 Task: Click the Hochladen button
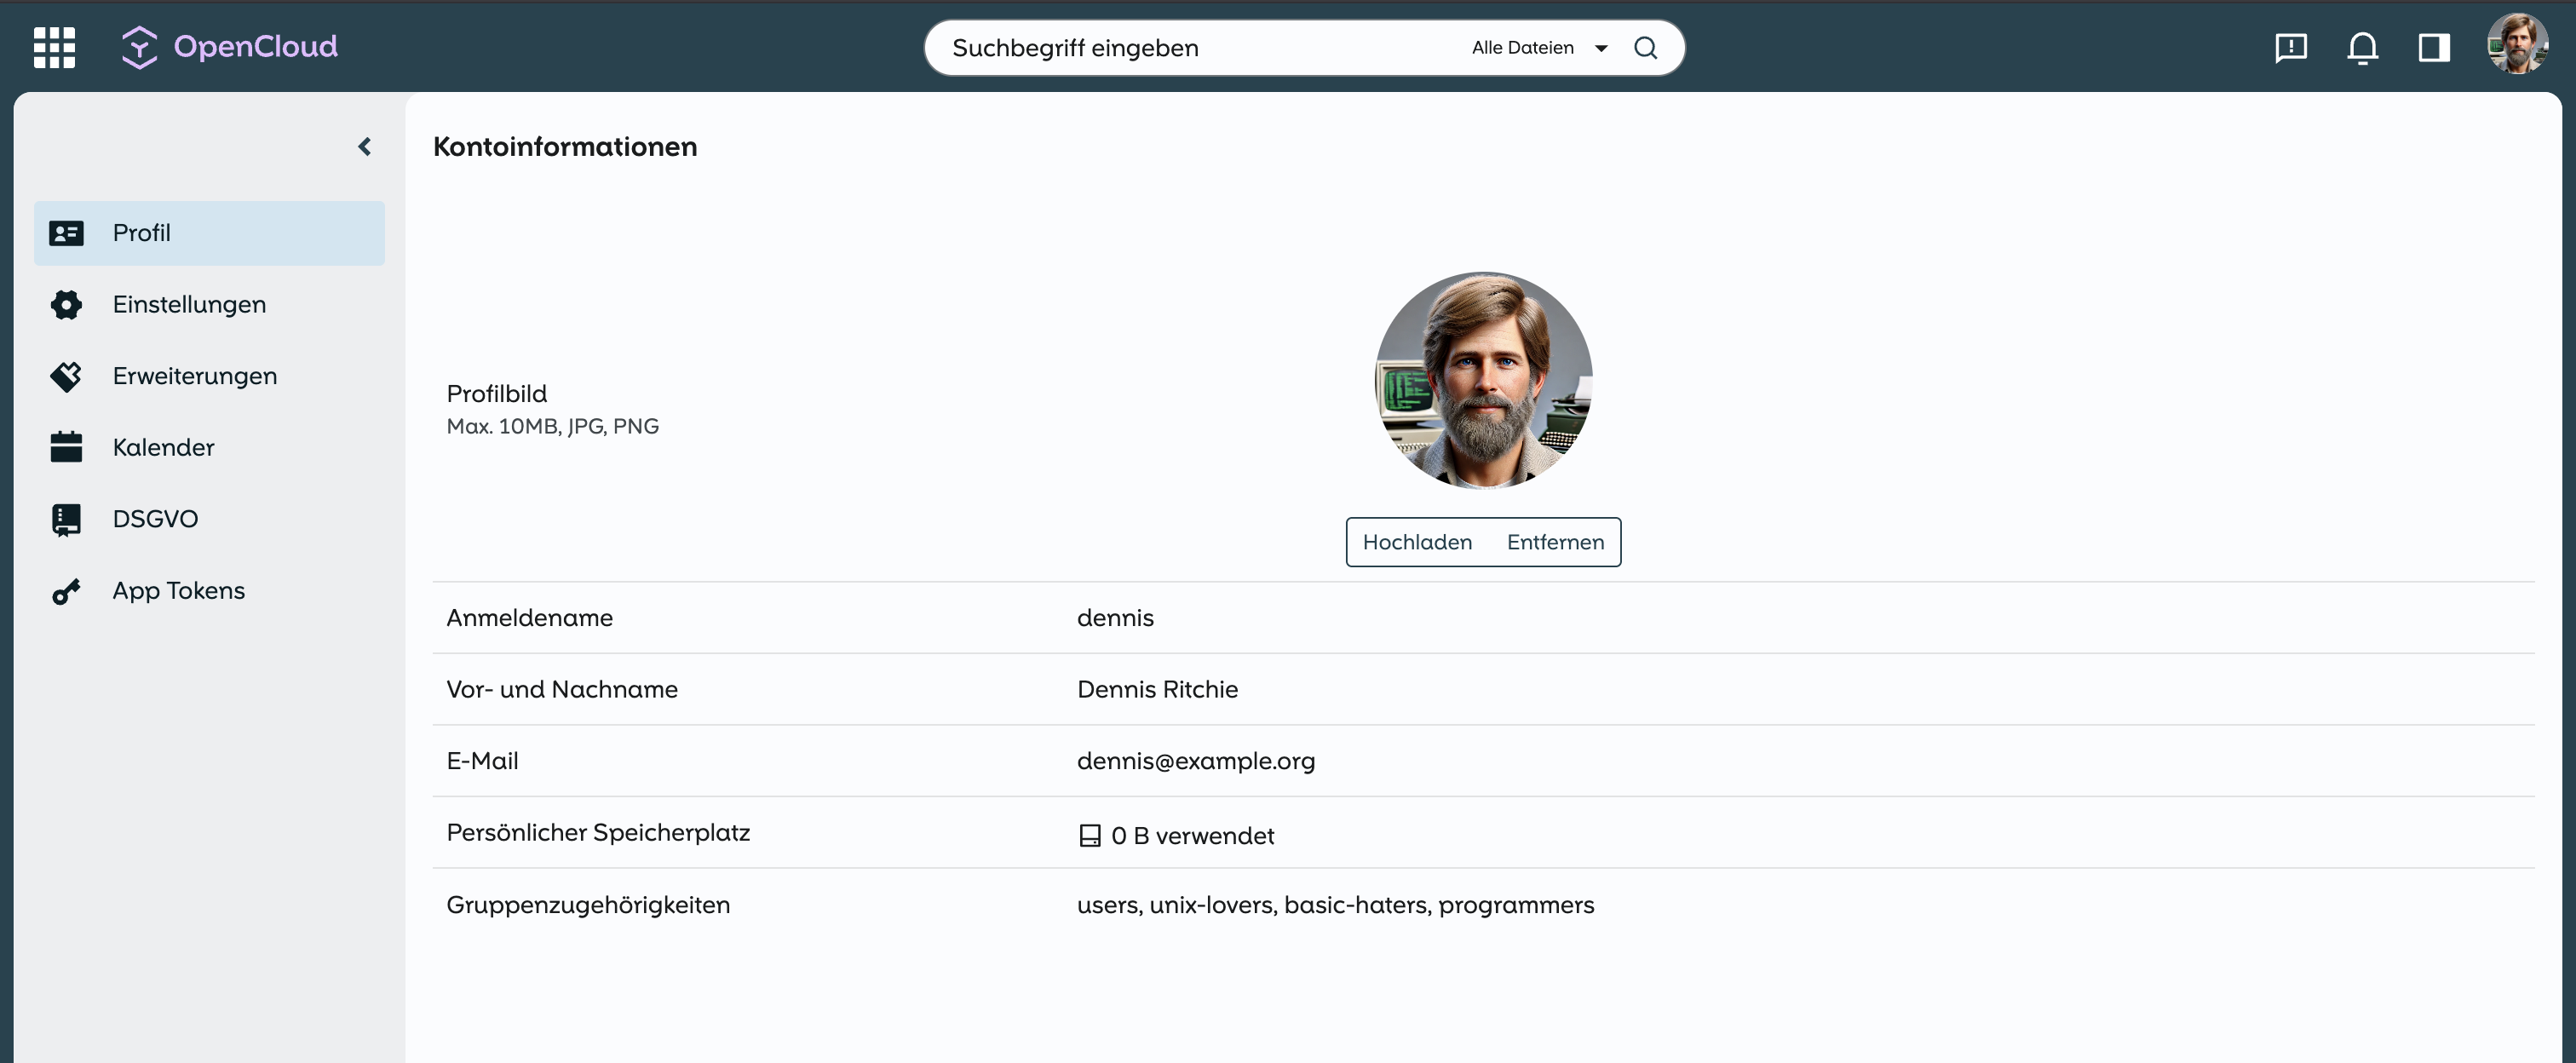click(x=1416, y=542)
